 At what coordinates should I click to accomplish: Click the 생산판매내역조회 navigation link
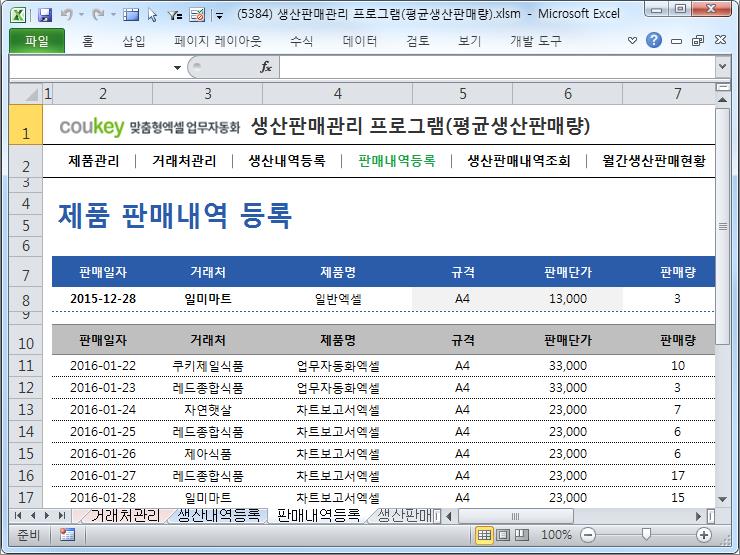click(519, 161)
